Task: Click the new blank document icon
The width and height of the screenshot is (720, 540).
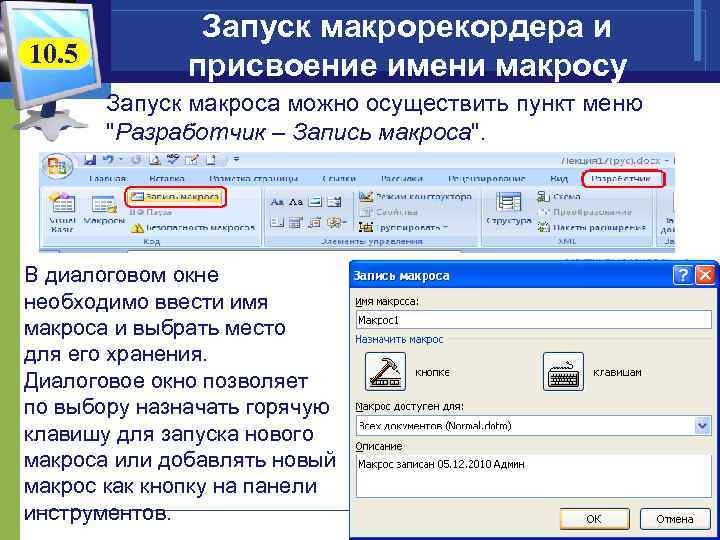Action: 210,160
